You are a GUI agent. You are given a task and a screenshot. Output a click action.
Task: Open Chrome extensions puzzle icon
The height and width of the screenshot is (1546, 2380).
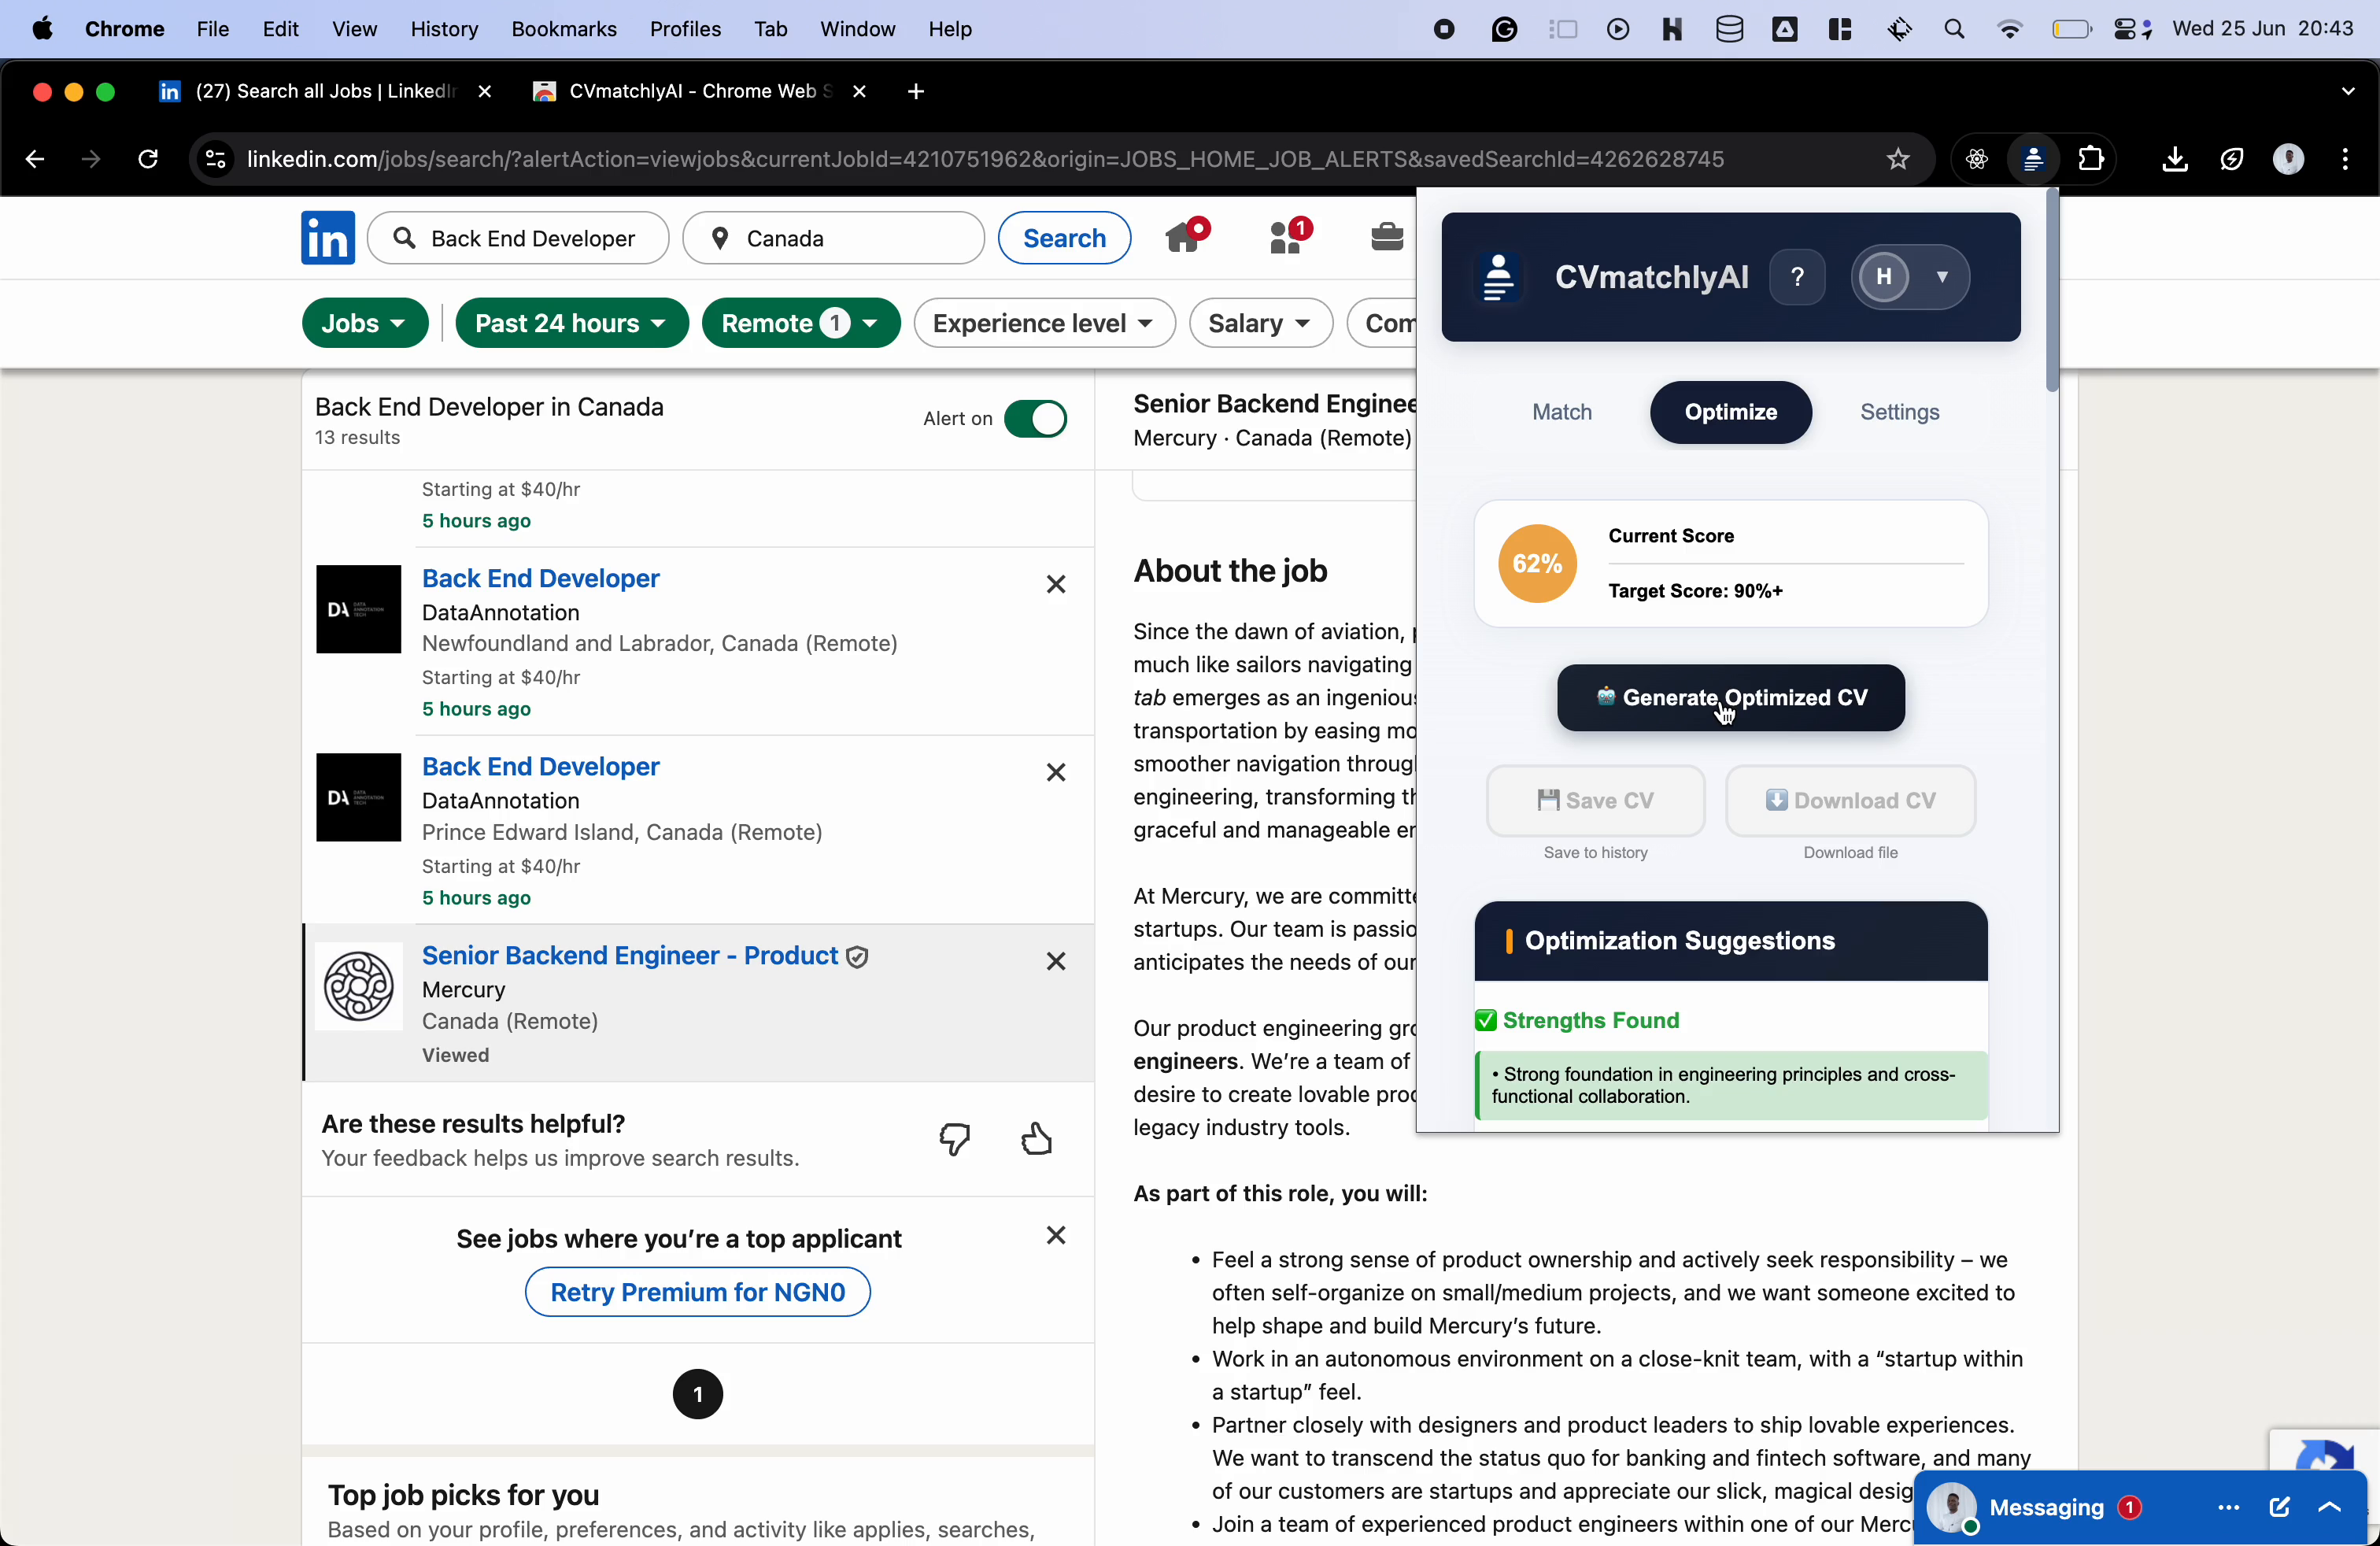[x=2090, y=159]
